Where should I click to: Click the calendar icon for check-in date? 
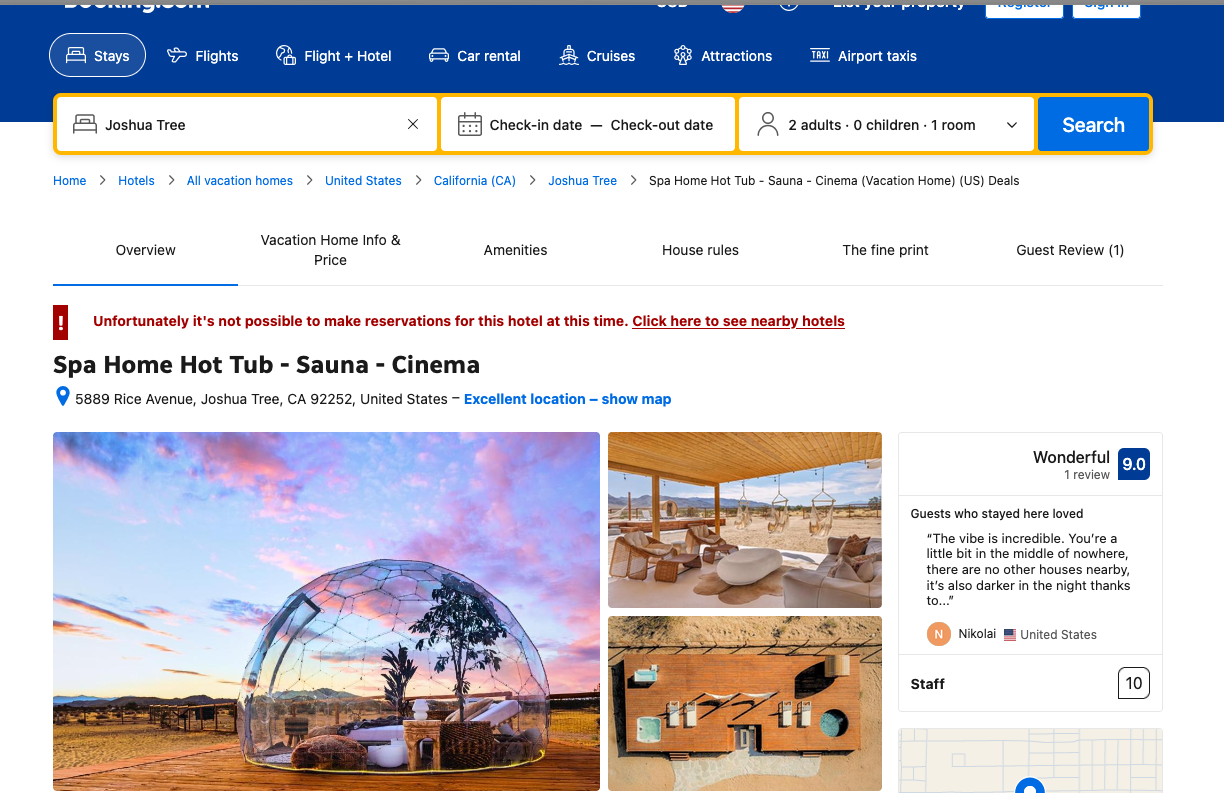pyautogui.click(x=469, y=125)
